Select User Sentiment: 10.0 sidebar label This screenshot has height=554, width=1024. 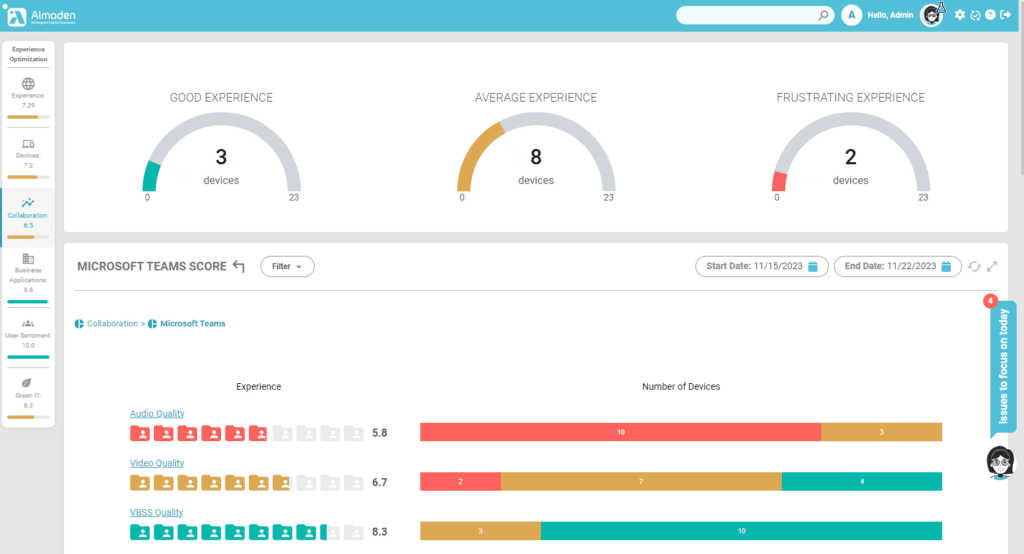(28, 340)
